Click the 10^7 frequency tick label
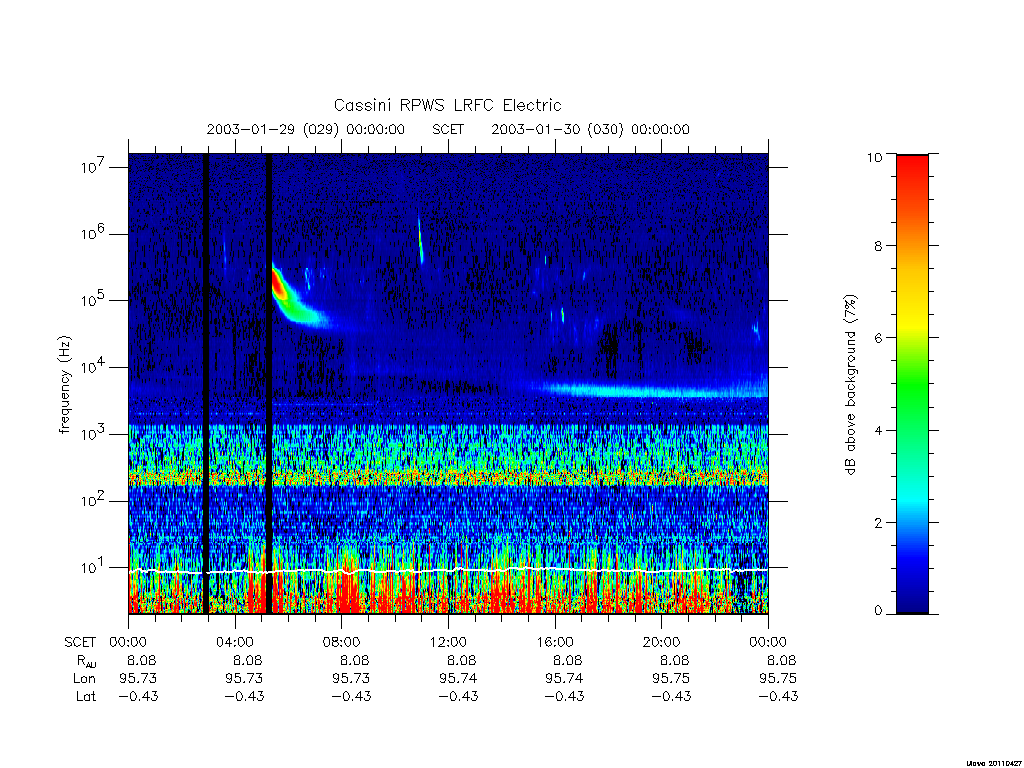The image size is (1024, 768). pyautogui.click(x=94, y=166)
